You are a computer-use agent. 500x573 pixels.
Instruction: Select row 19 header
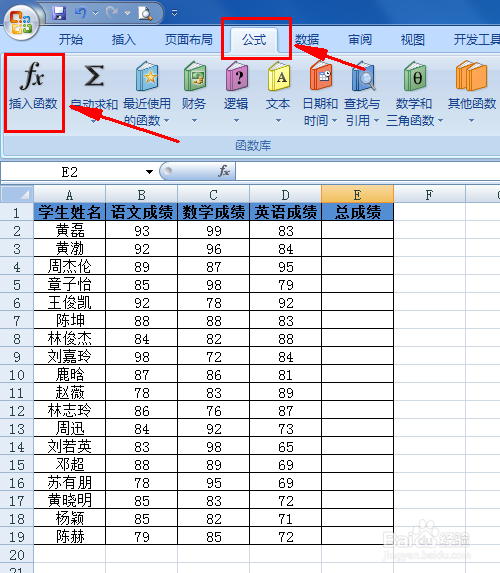click(17, 536)
